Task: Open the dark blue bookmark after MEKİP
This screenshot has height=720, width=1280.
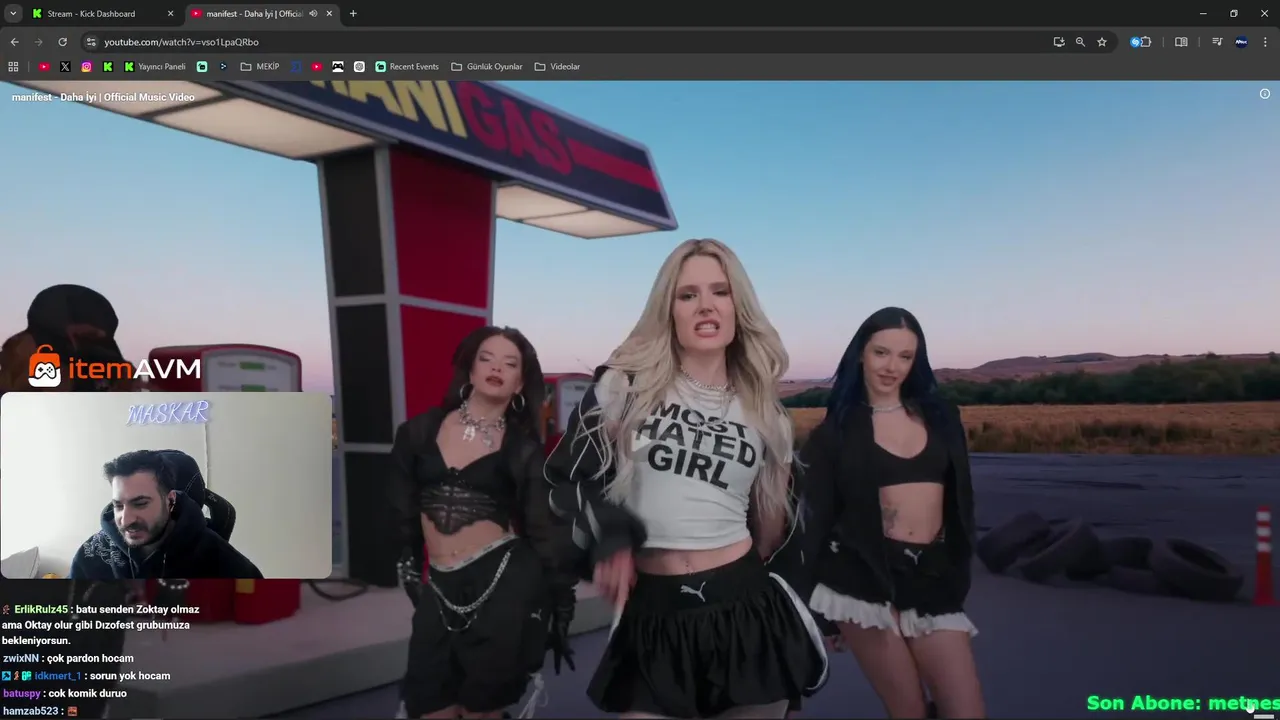Action: (x=296, y=66)
